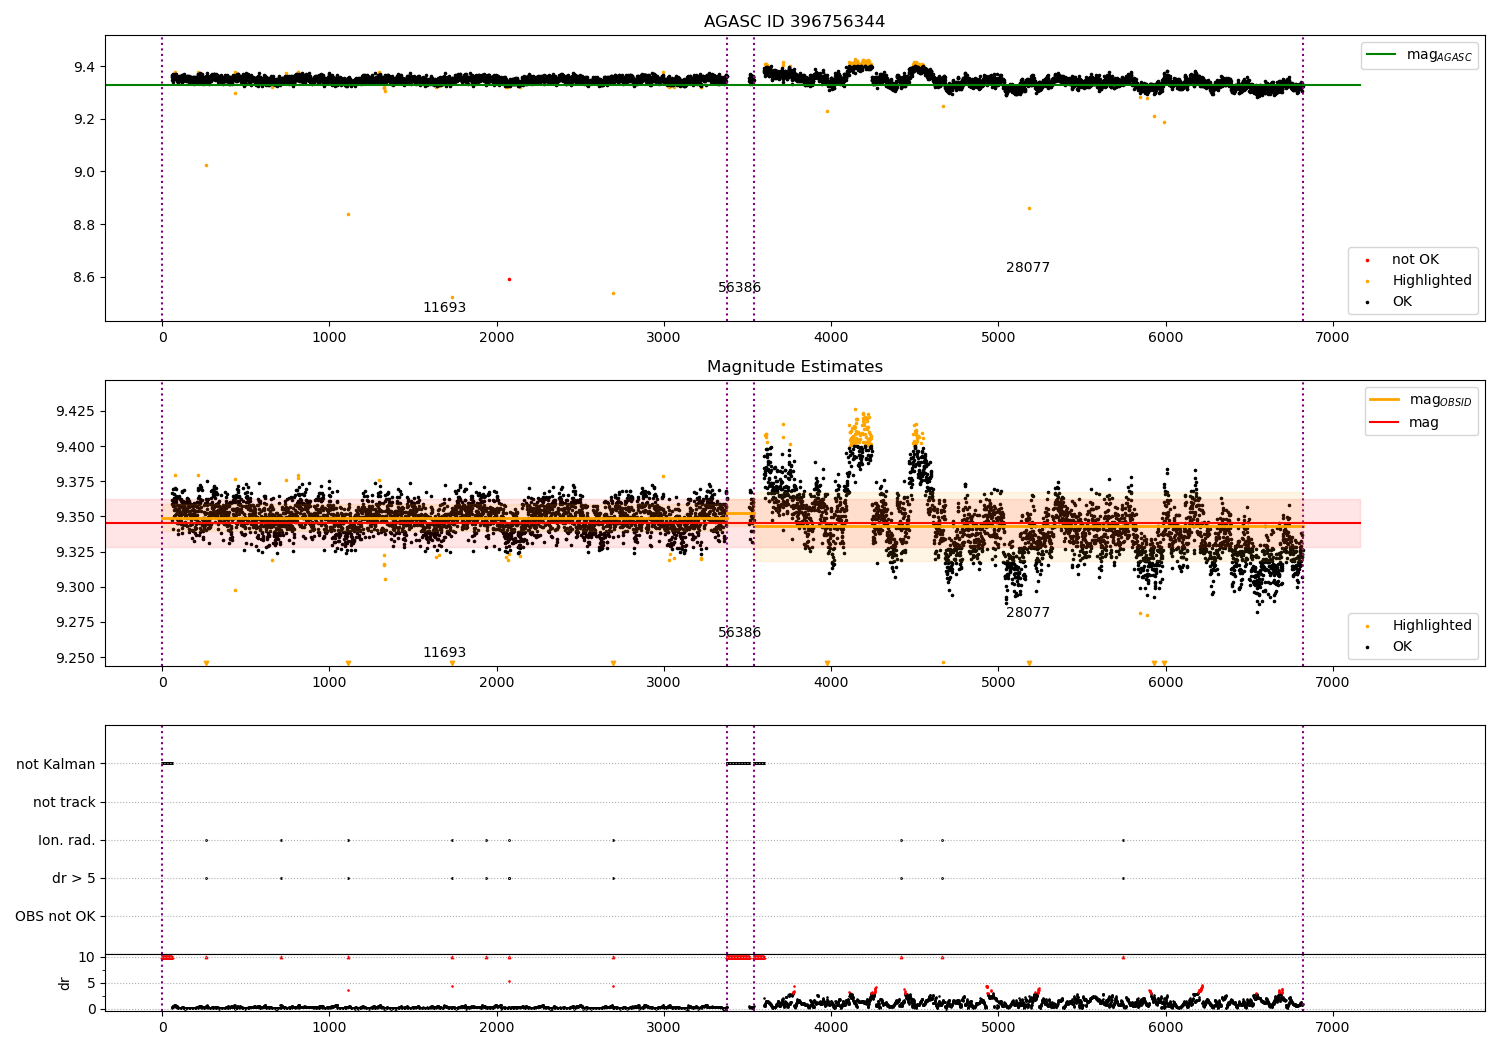The image size is (1500, 1050).
Task: Click 'not OK' legend entry in top plot
Action: (x=1415, y=260)
